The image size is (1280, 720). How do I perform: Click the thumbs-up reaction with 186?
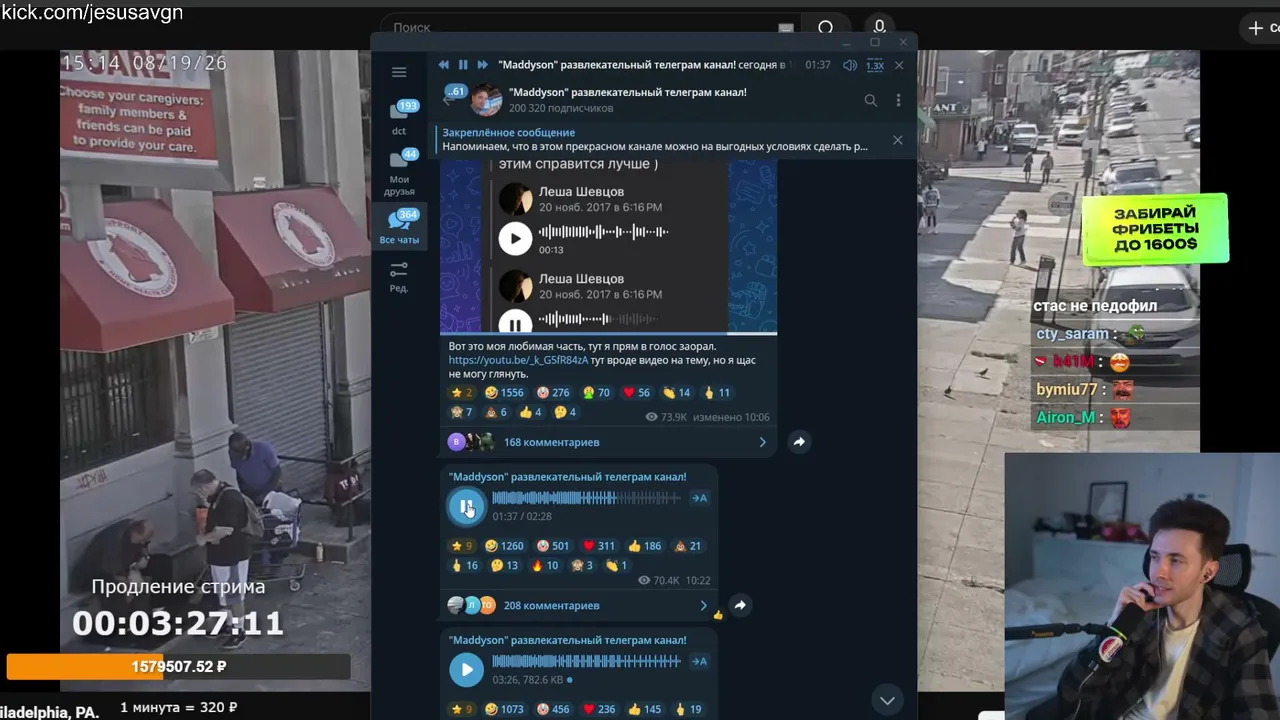coord(645,546)
